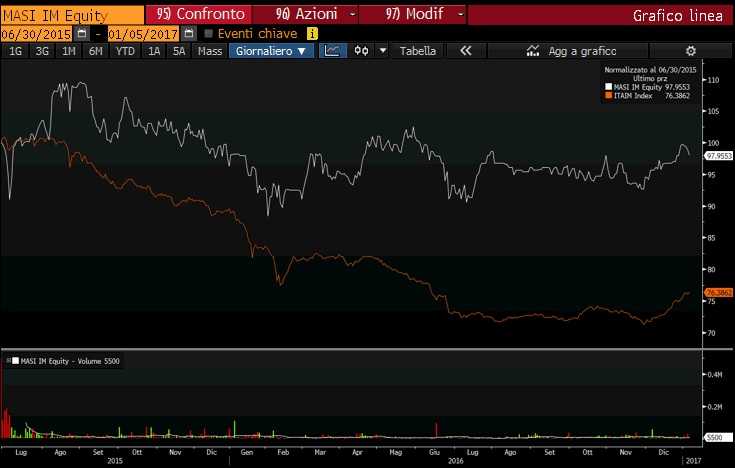
Task: Open the start date calendar picker
Action: 82,34
